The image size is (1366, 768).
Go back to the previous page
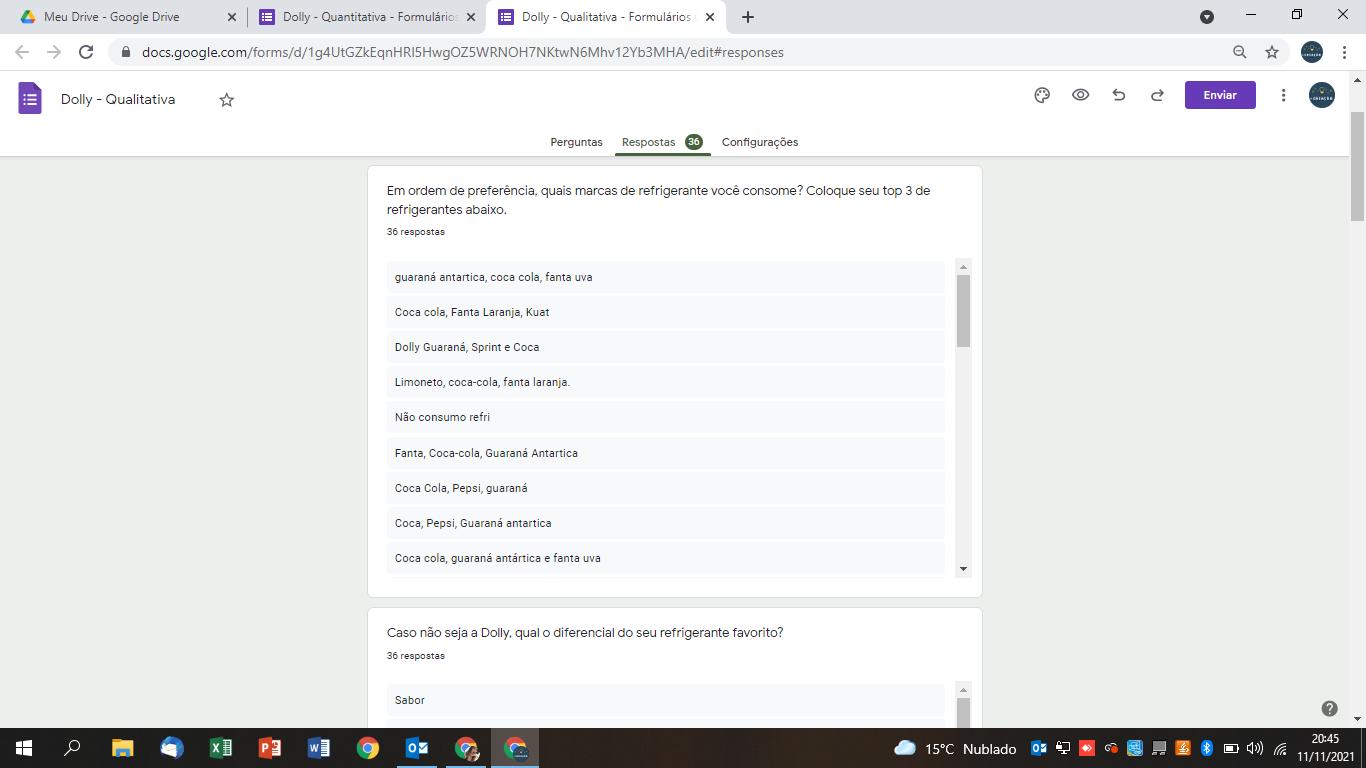[22, 52]
